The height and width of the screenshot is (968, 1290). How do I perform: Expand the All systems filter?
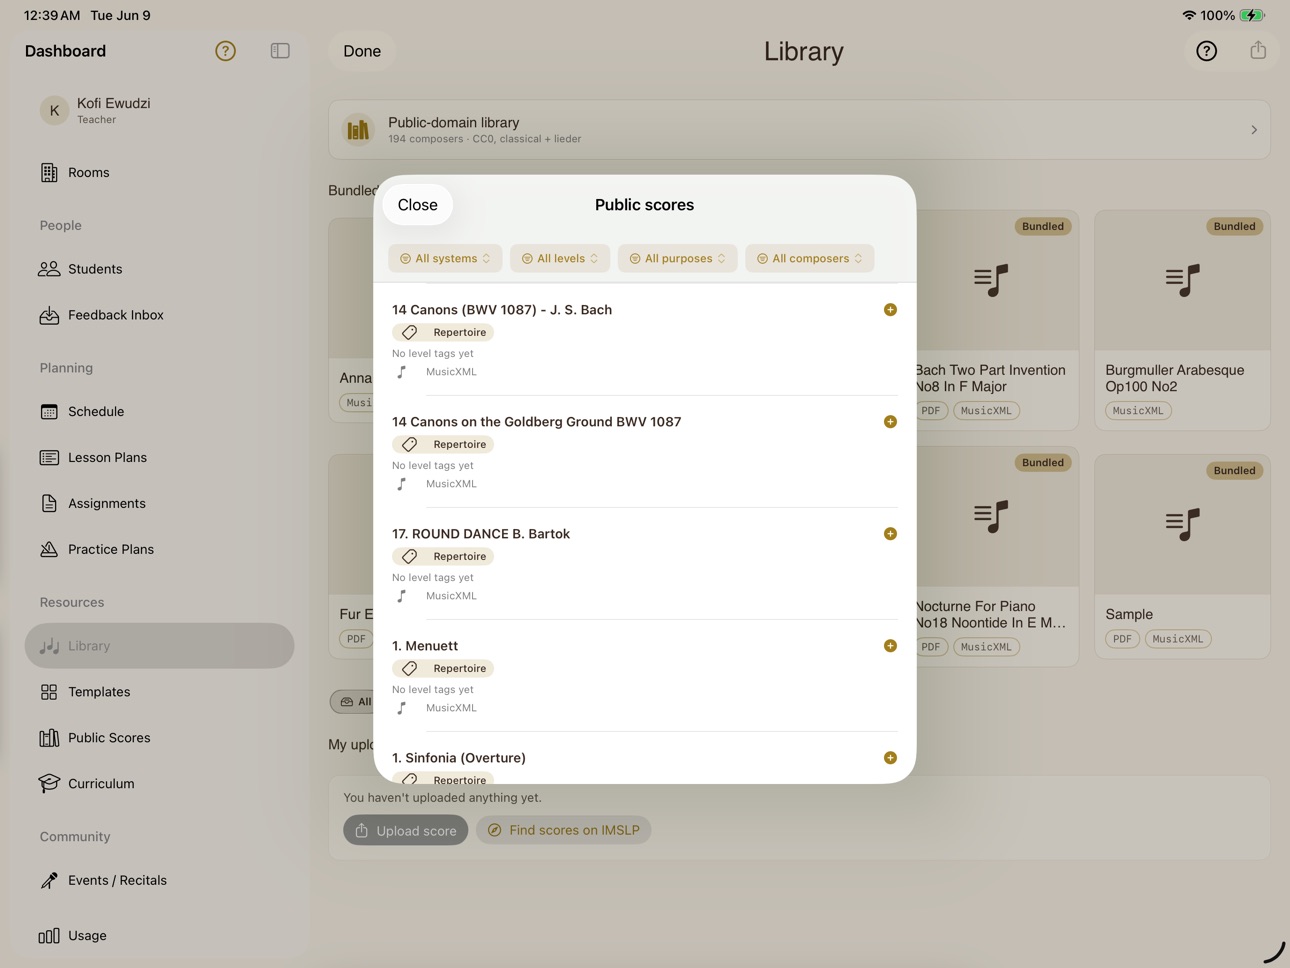click(x=446, y=258)
